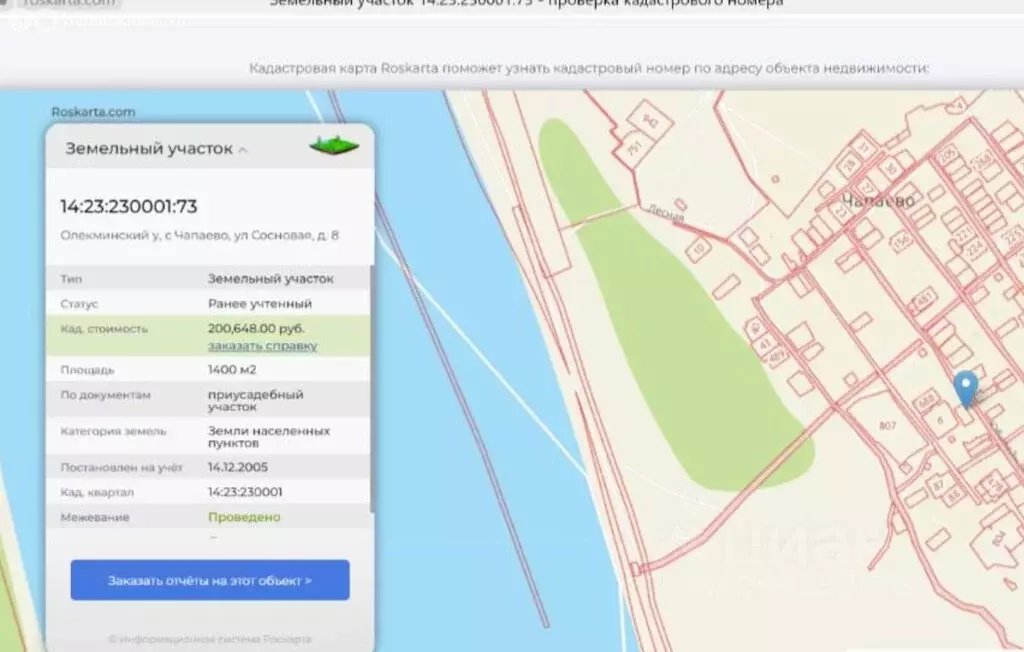Open the заказать справку link
The height and width of the screenshot is (652, 1024).
[262, 345]
